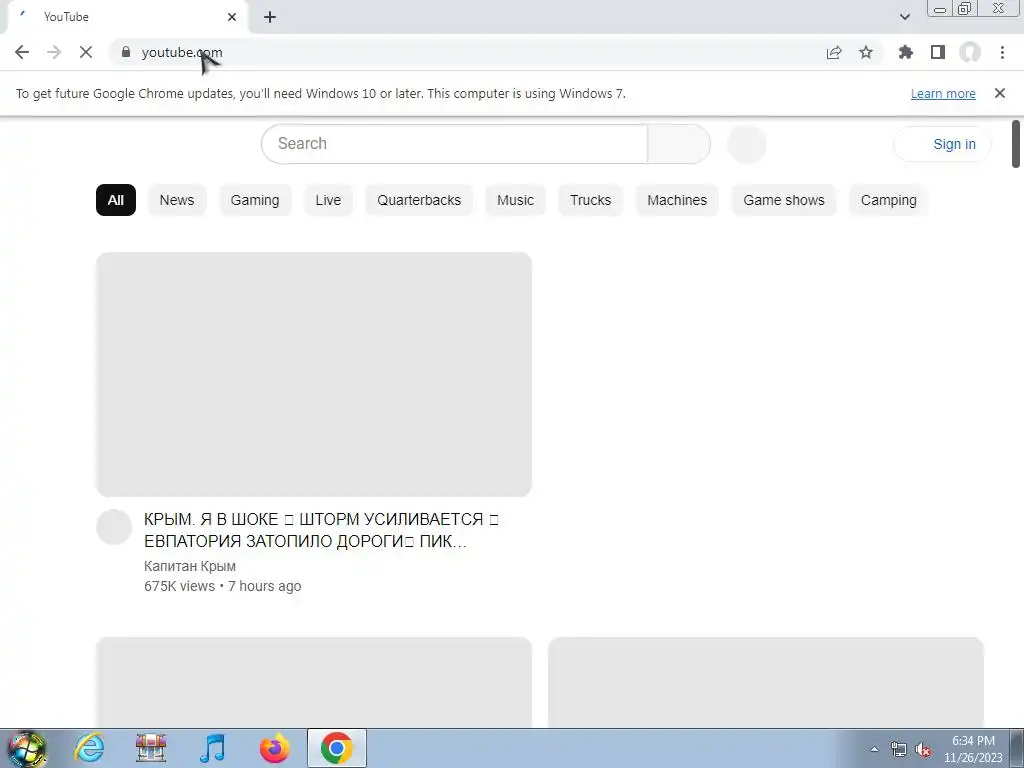1024x768 pixels.
Task: Select the Quarterbacks filter chip
Action: (419, 200)
